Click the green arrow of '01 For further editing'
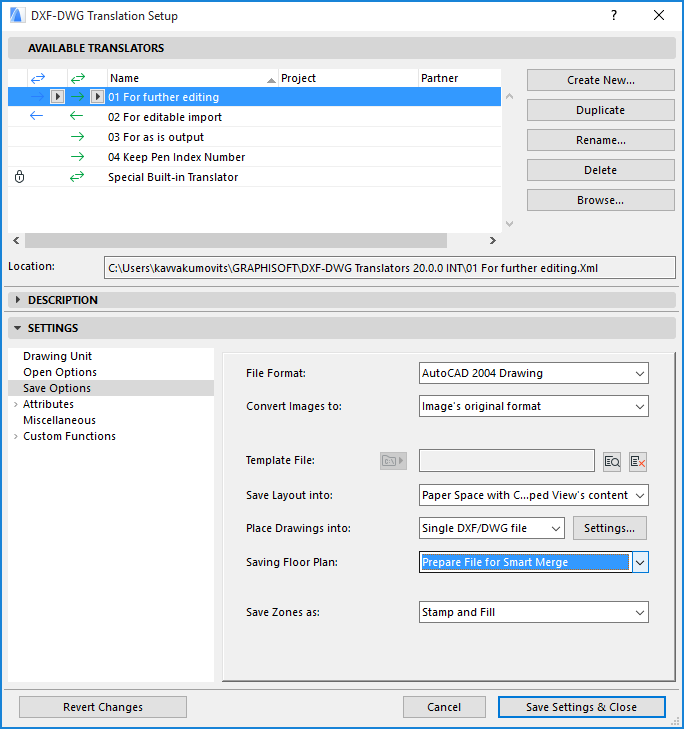The width and height of the screenshot is (684, 729). pos(77,96)
